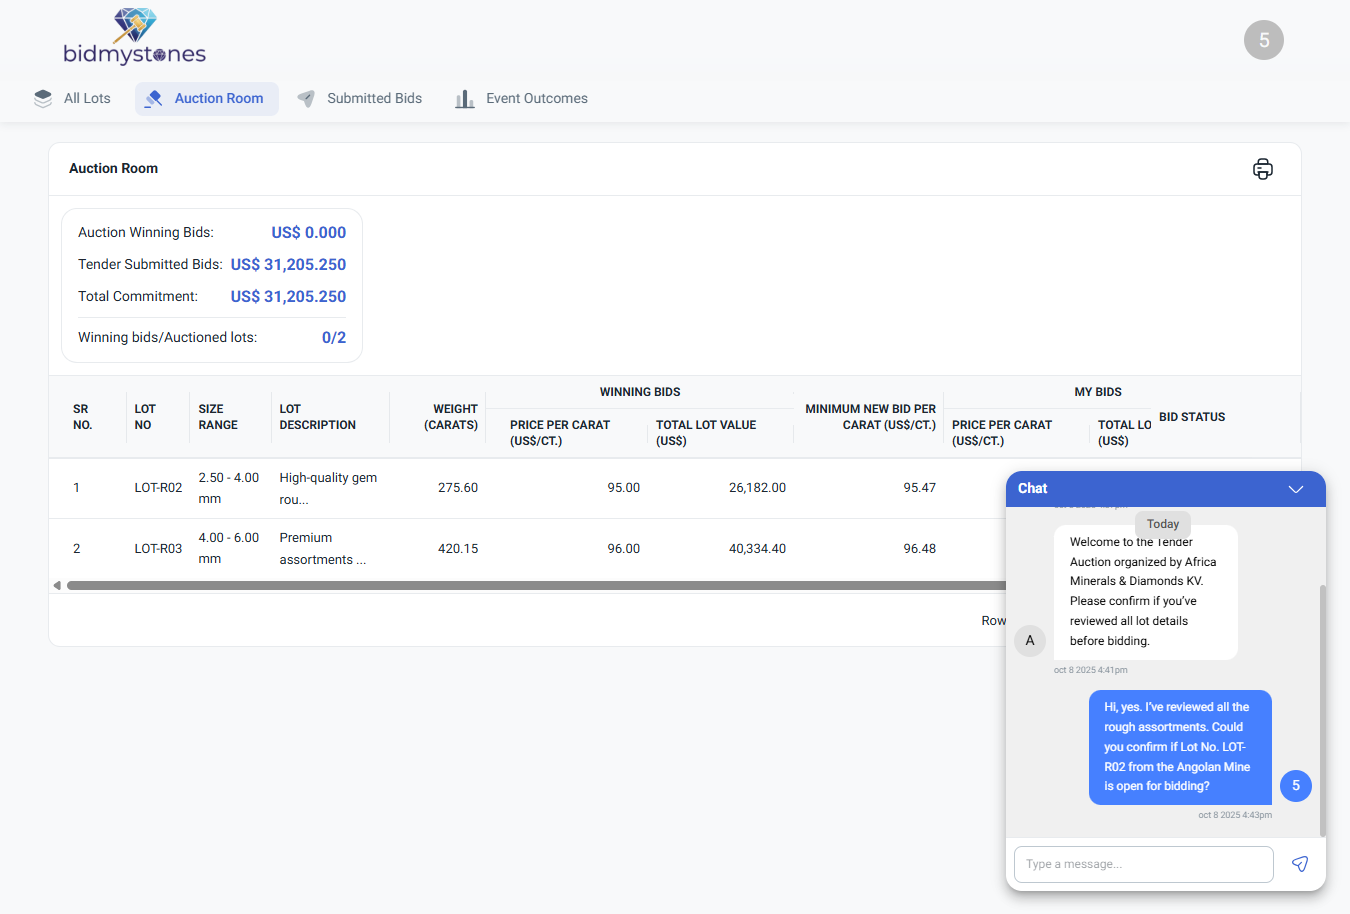Screen dimensions: 1350x914
Task: Click the Size Range column header
Action: tap(218, 417)
